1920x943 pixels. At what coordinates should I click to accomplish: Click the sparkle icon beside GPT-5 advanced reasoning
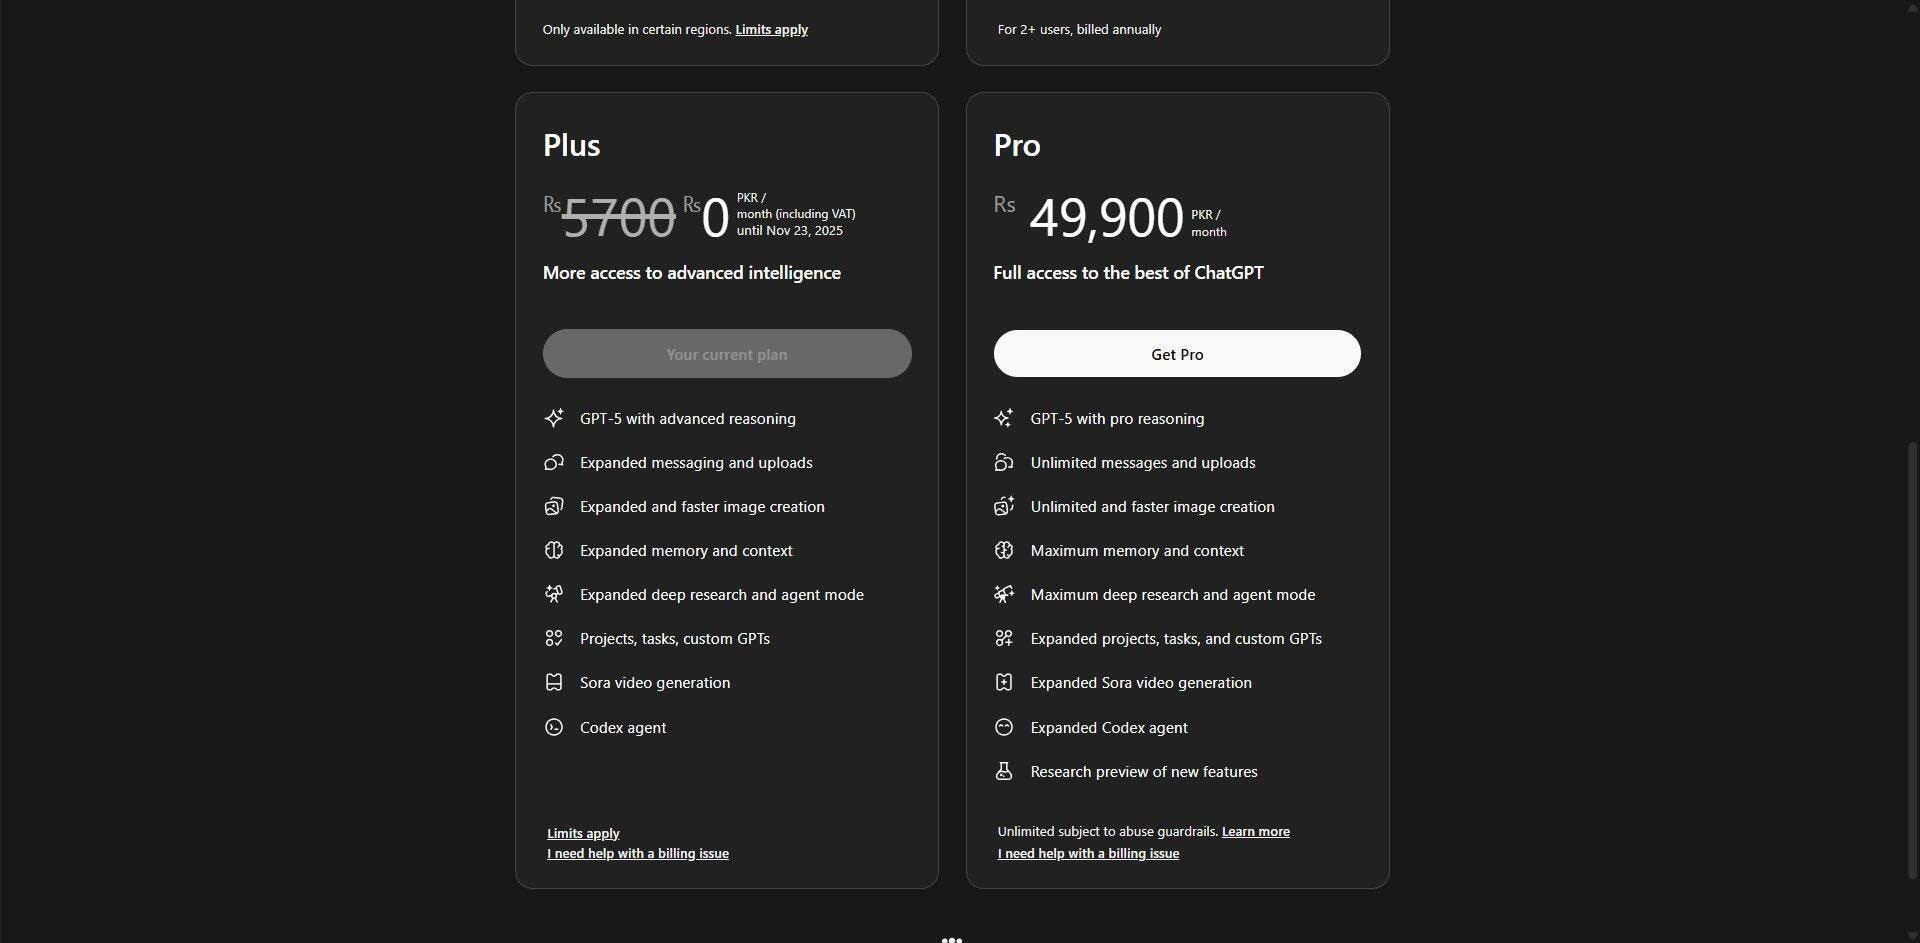pos(554,418)
